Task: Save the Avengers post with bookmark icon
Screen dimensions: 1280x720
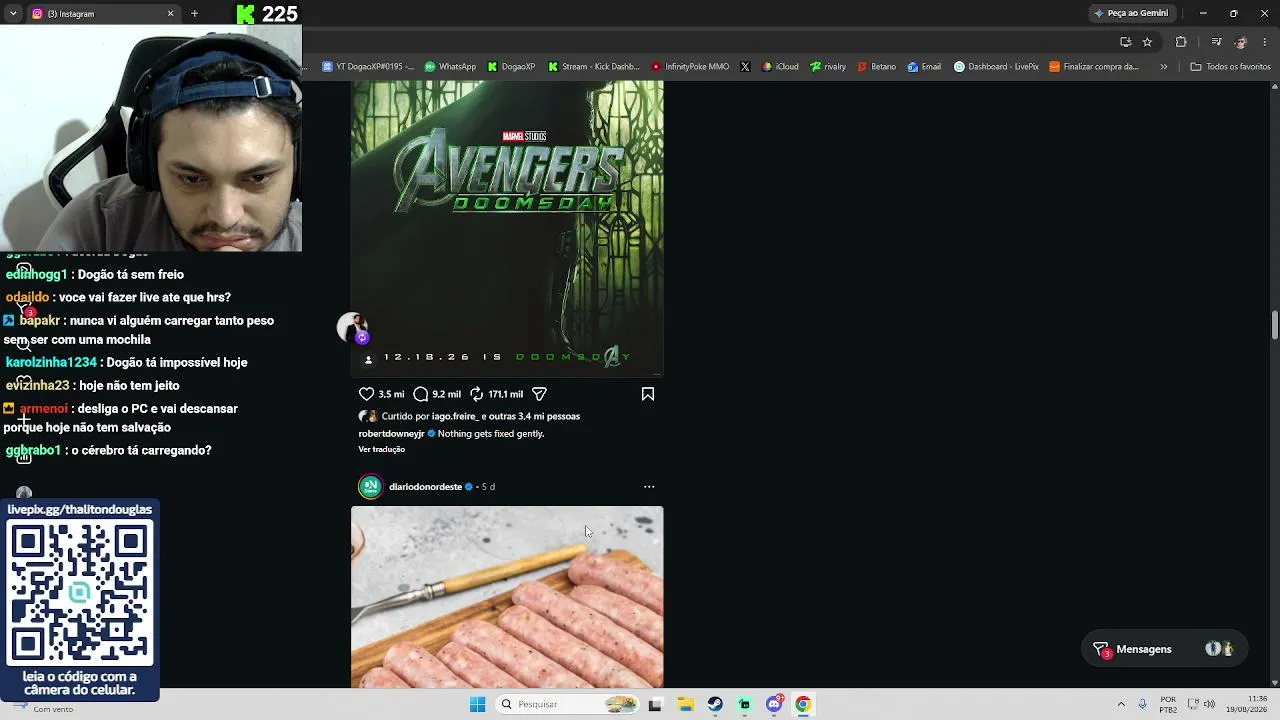Action: click(x=648, y=394)
